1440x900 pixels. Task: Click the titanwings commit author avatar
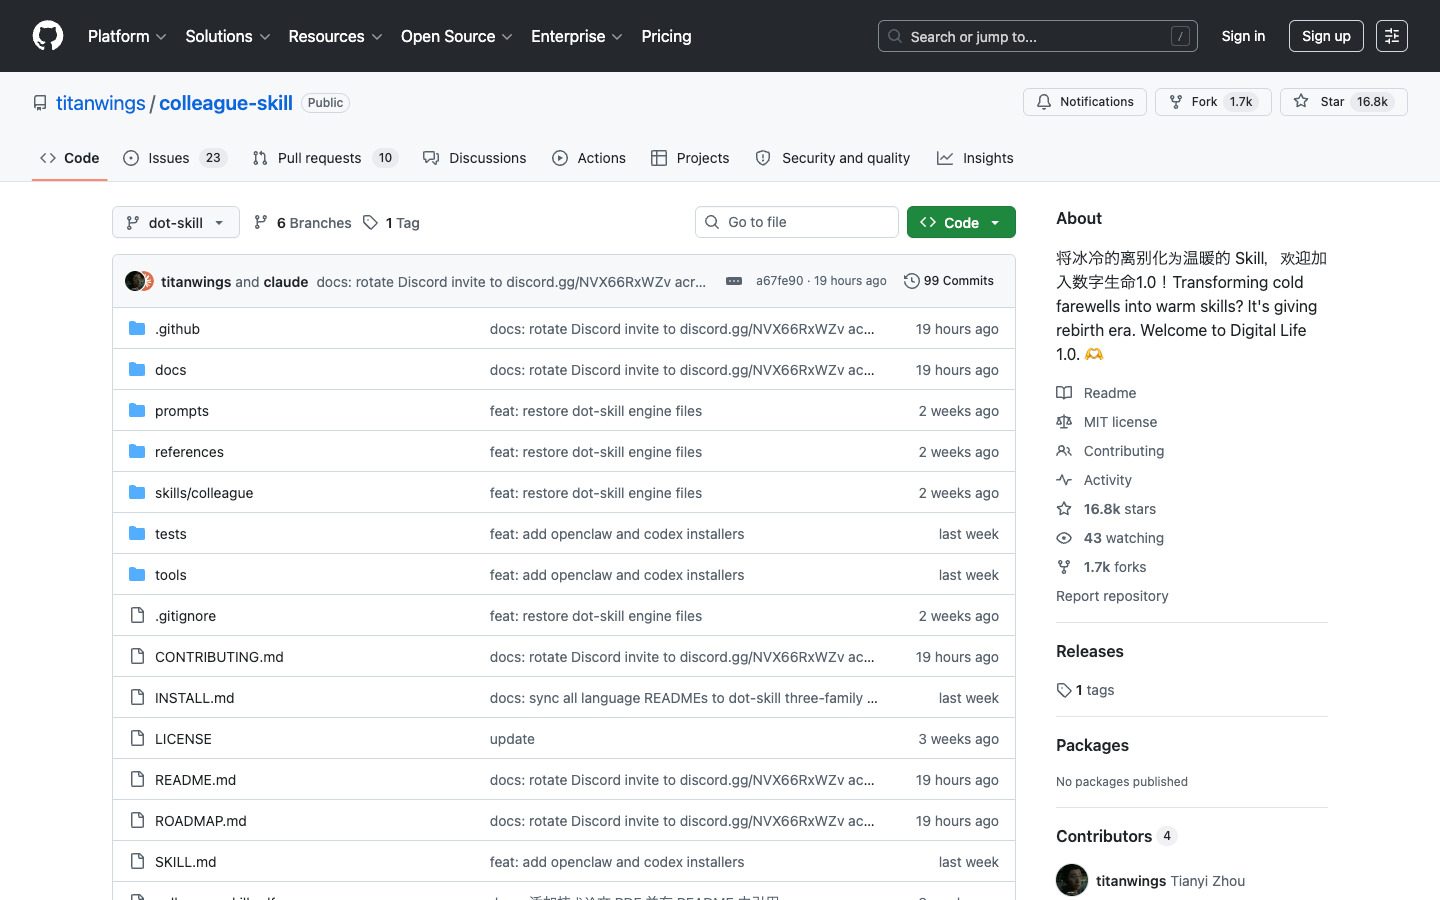pos(134,281)
